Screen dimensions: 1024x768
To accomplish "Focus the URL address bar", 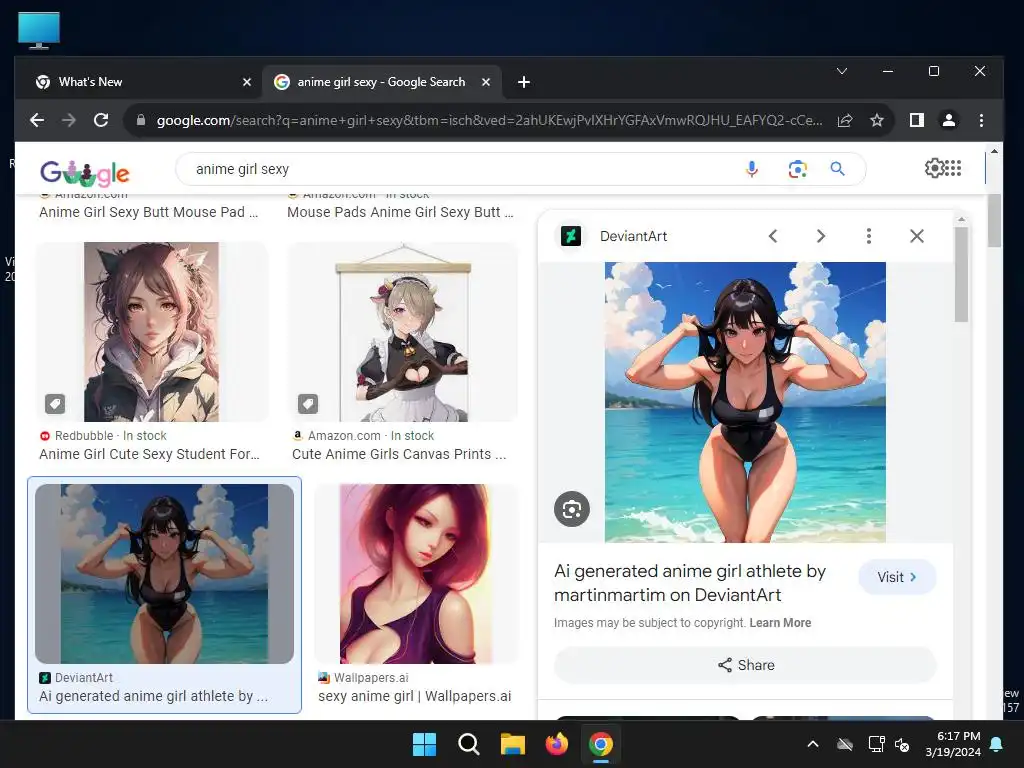I will click(488, 120).
